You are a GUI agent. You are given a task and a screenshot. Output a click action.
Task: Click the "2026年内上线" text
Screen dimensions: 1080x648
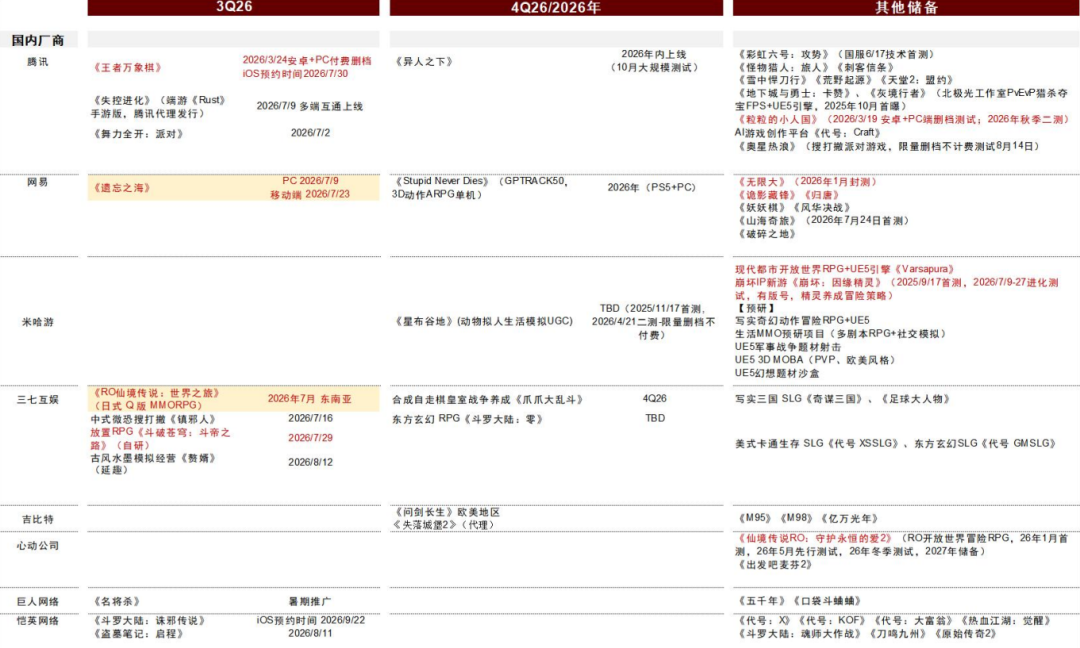point(653,54)
